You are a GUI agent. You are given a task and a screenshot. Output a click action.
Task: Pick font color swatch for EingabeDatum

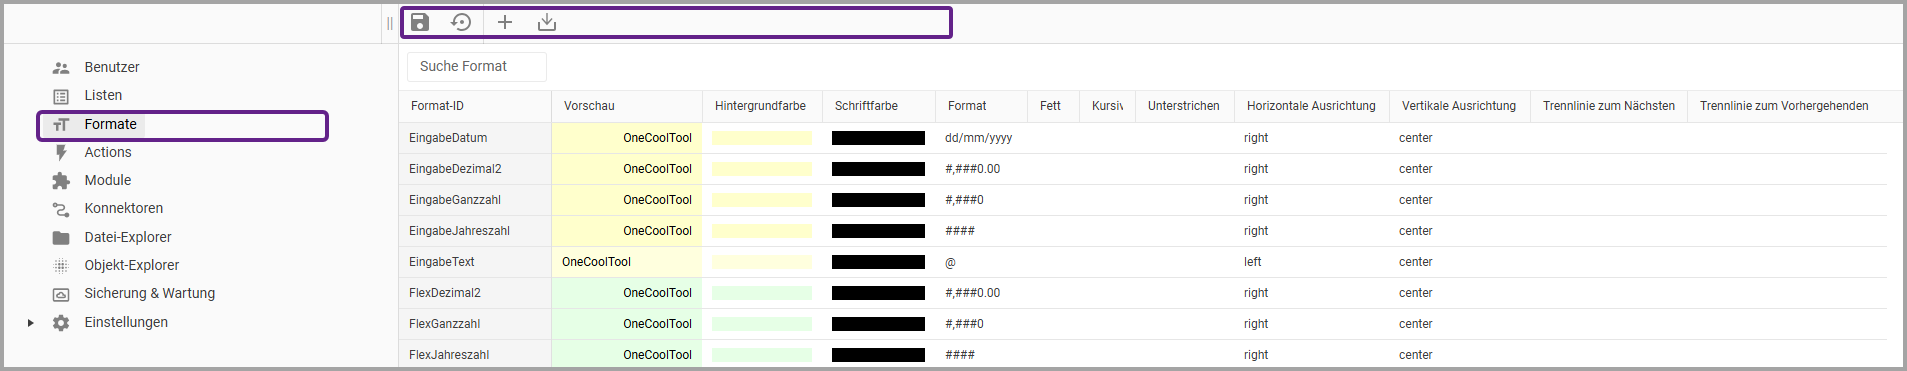(x=878, y=138)
